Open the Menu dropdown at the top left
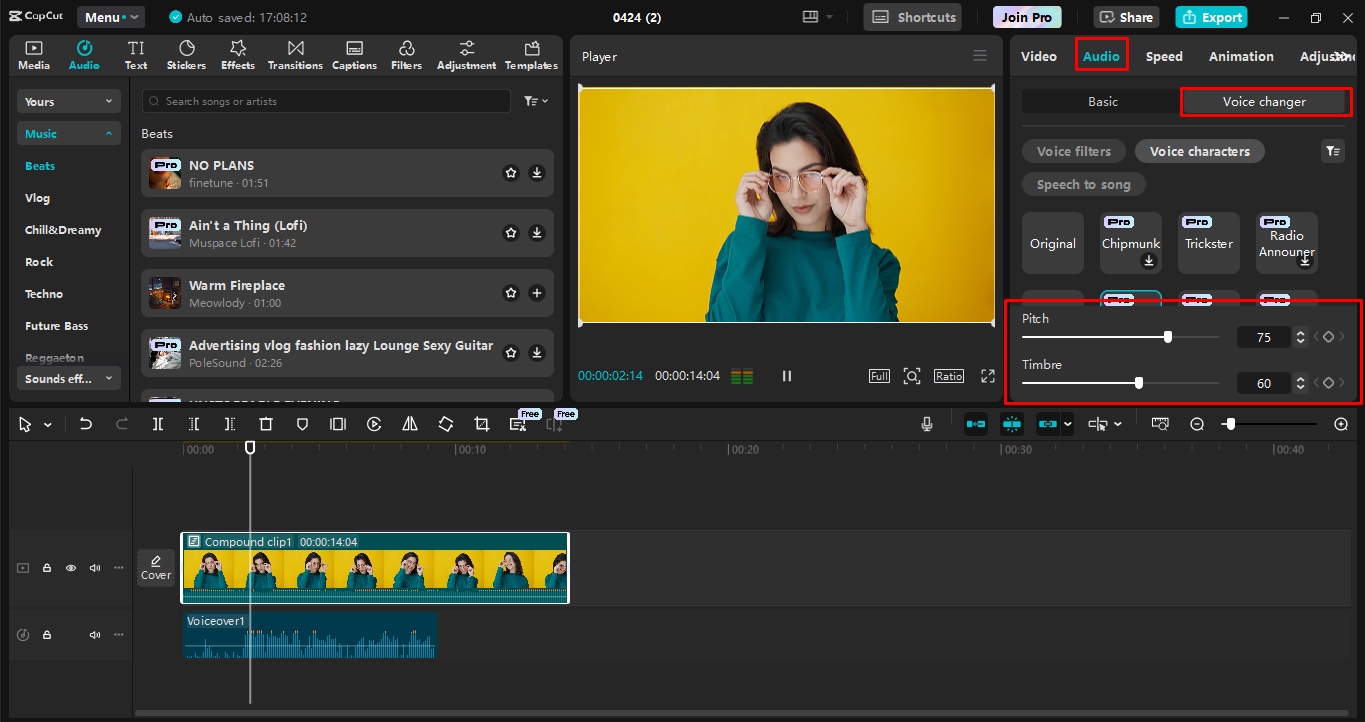The height and width of the screenshot is (722, 1365). tap(110, 16)
